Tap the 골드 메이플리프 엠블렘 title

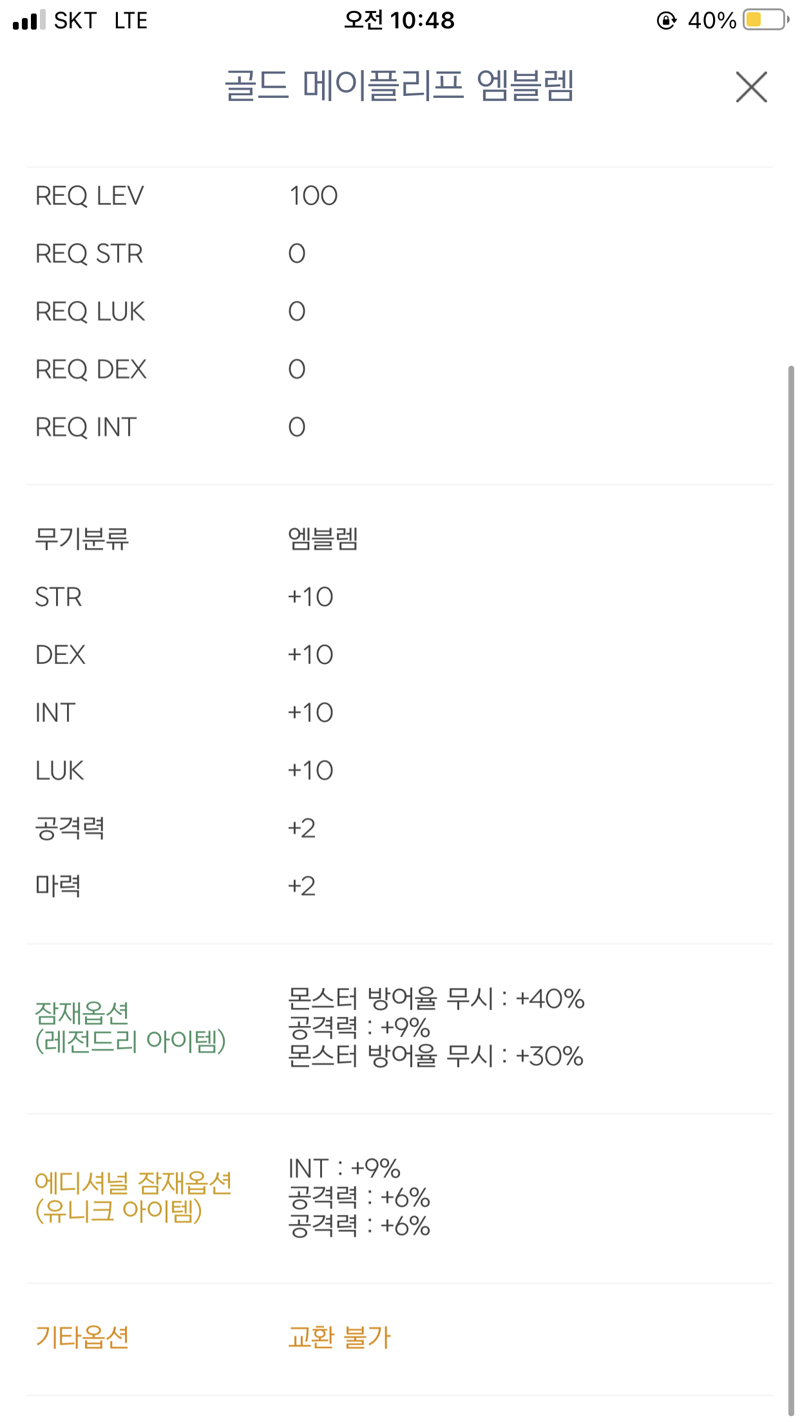coord(399,87)
